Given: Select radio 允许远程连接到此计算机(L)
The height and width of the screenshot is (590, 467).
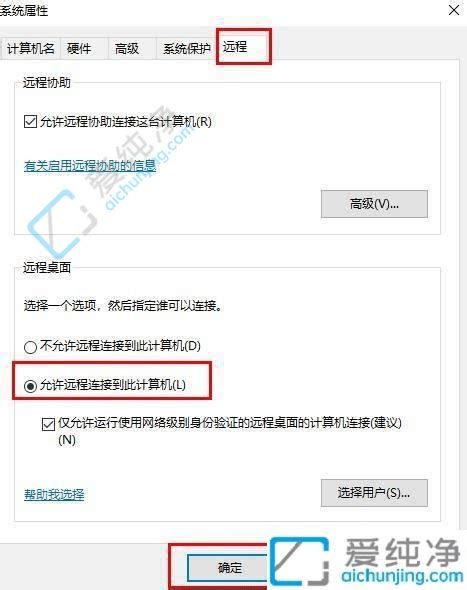Looking at the screenshot, I should coord(30,386).
